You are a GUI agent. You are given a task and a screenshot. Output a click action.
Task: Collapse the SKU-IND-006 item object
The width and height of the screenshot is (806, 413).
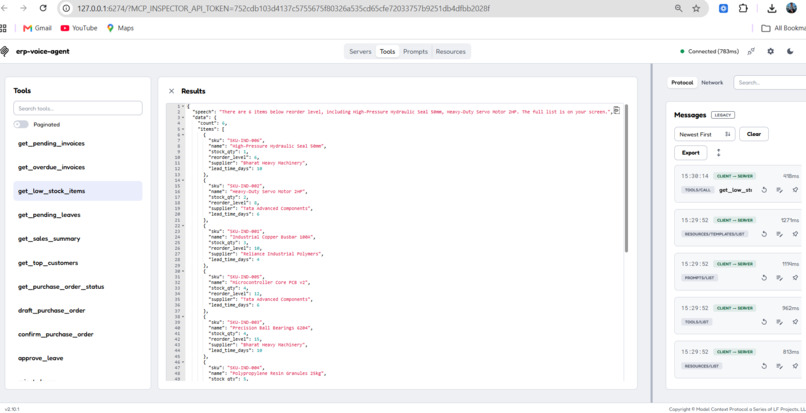pyautogui.click(x=184, y=135)
